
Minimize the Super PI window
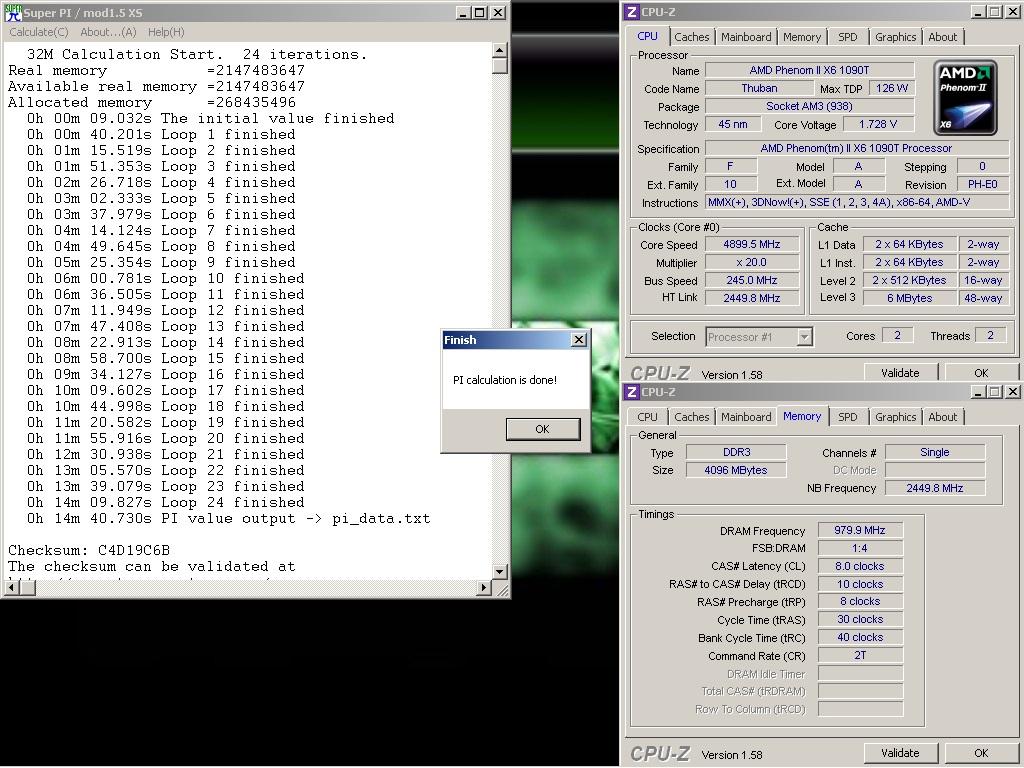(x=463, y=12)
